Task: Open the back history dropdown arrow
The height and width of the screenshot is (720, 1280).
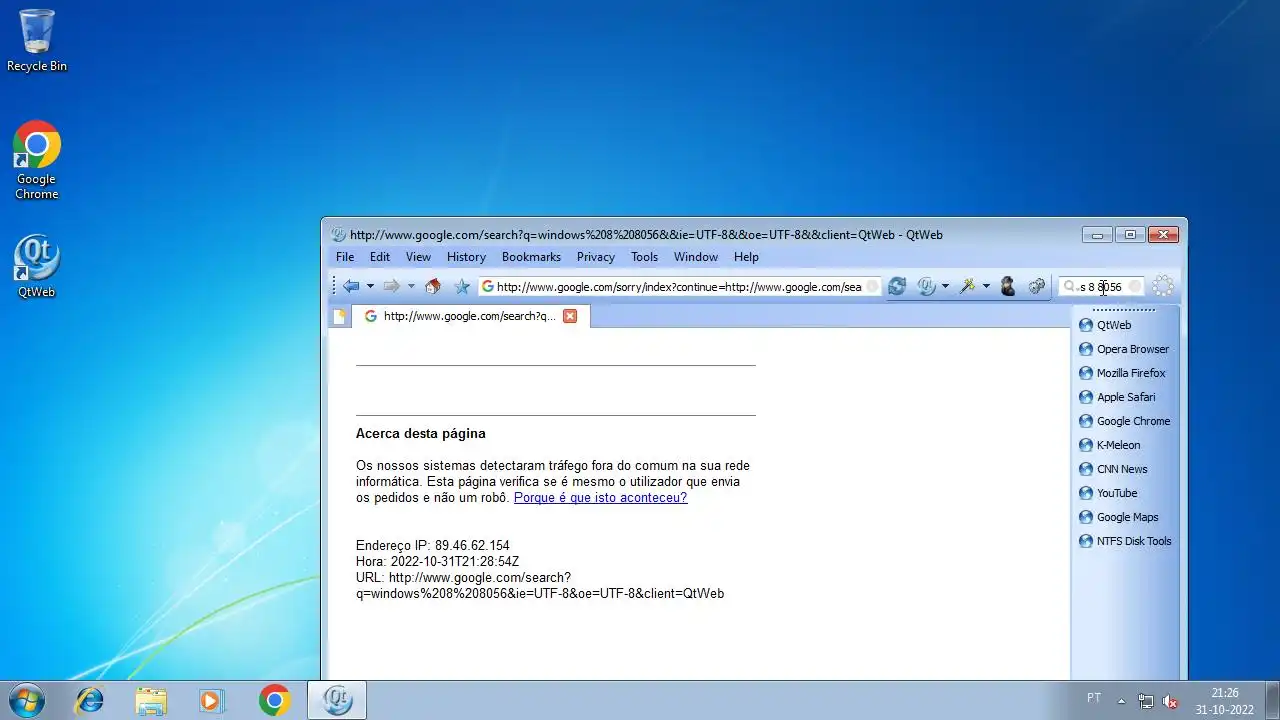Action: tap(370, 286)
